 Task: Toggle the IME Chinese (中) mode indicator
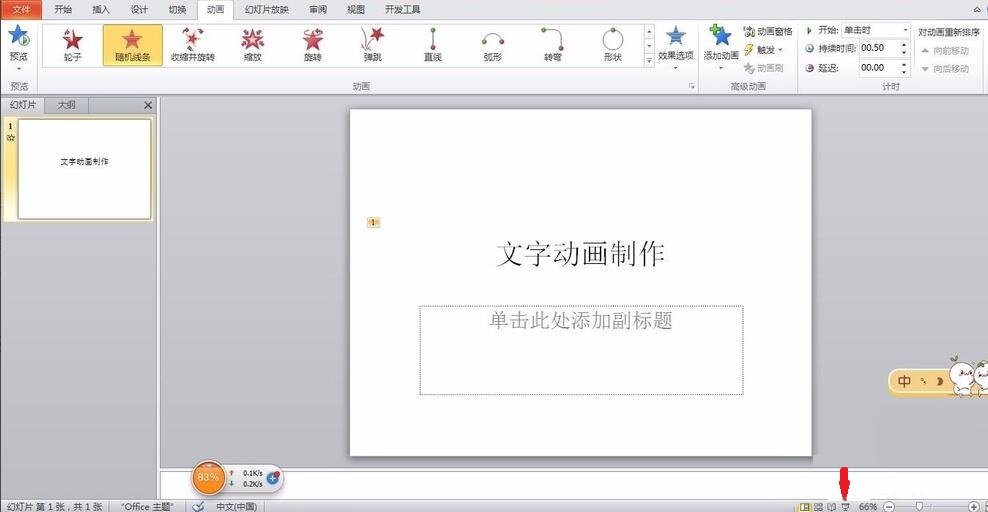click(904, 381)
